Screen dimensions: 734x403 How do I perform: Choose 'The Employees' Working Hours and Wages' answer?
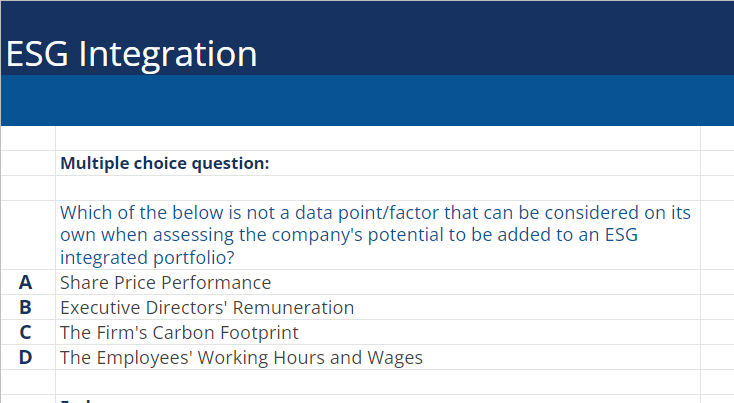coord(241,357)
